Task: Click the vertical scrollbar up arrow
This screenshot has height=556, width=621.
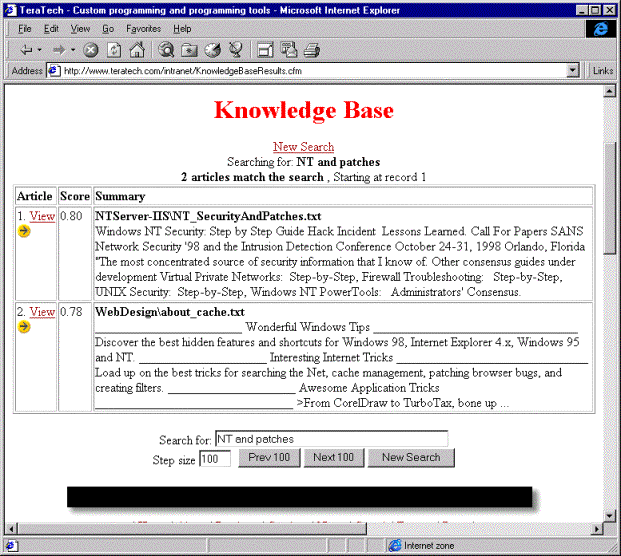Action: 610,92
